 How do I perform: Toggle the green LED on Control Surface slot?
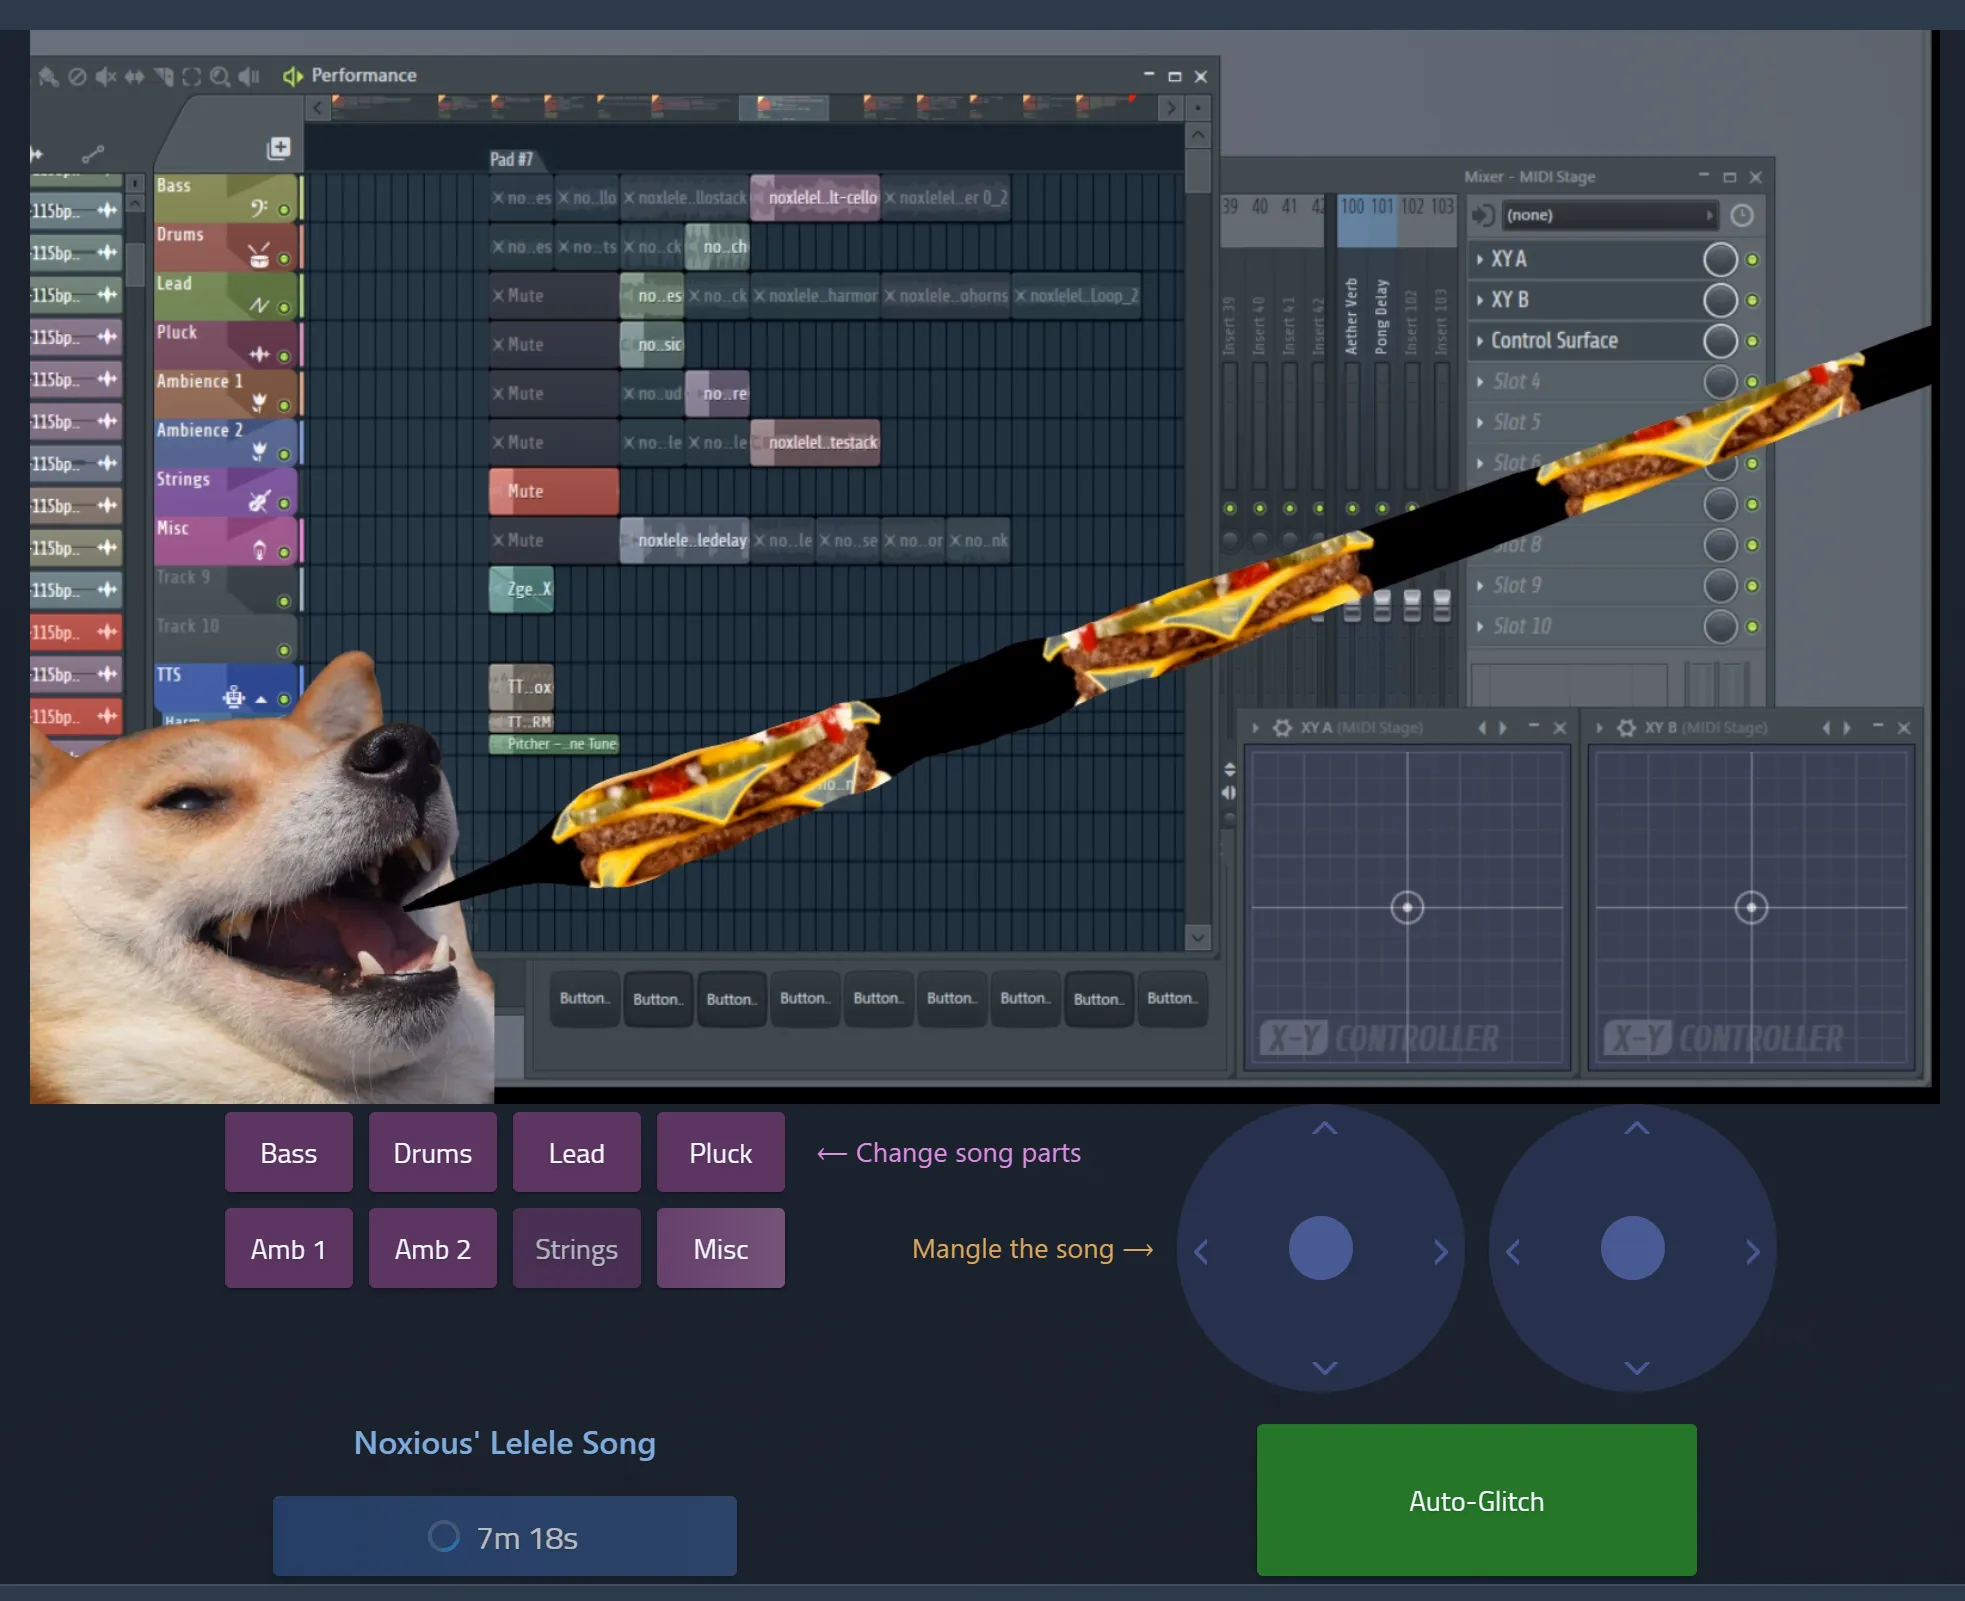[1752, 341]
